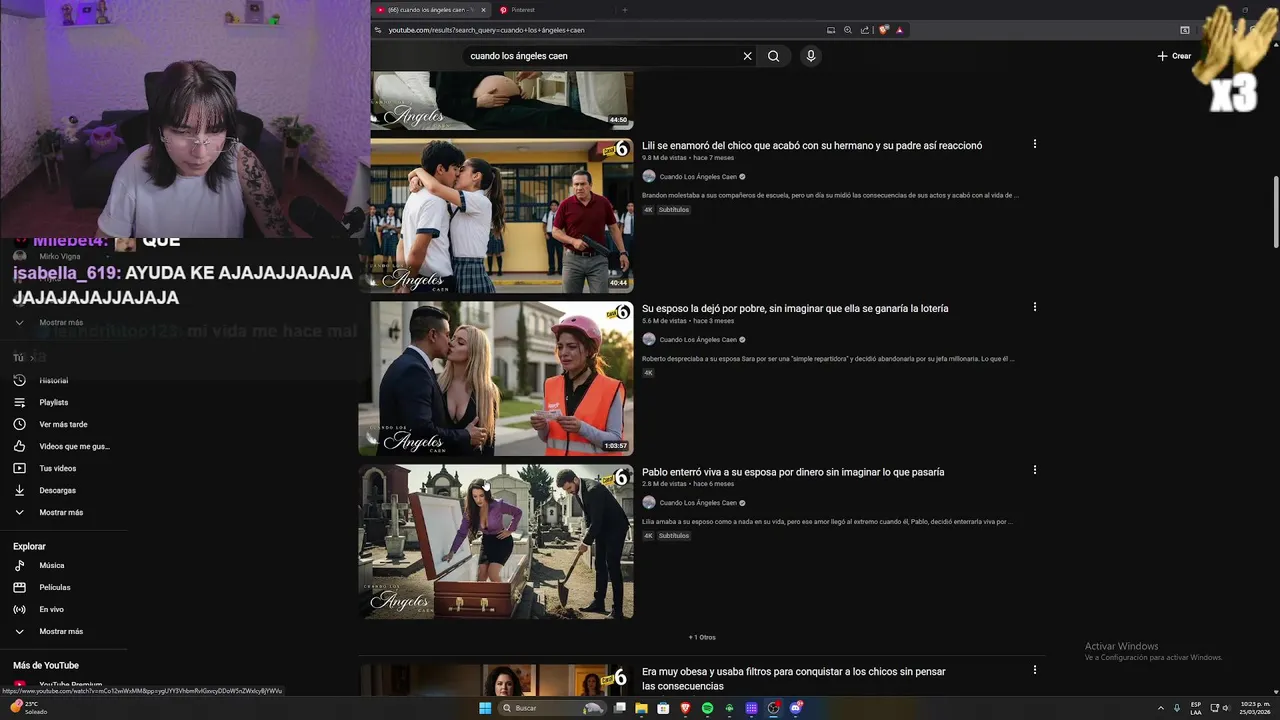
Task: Open options menu for Era muy obesa video
Action: pos(1035,670)
